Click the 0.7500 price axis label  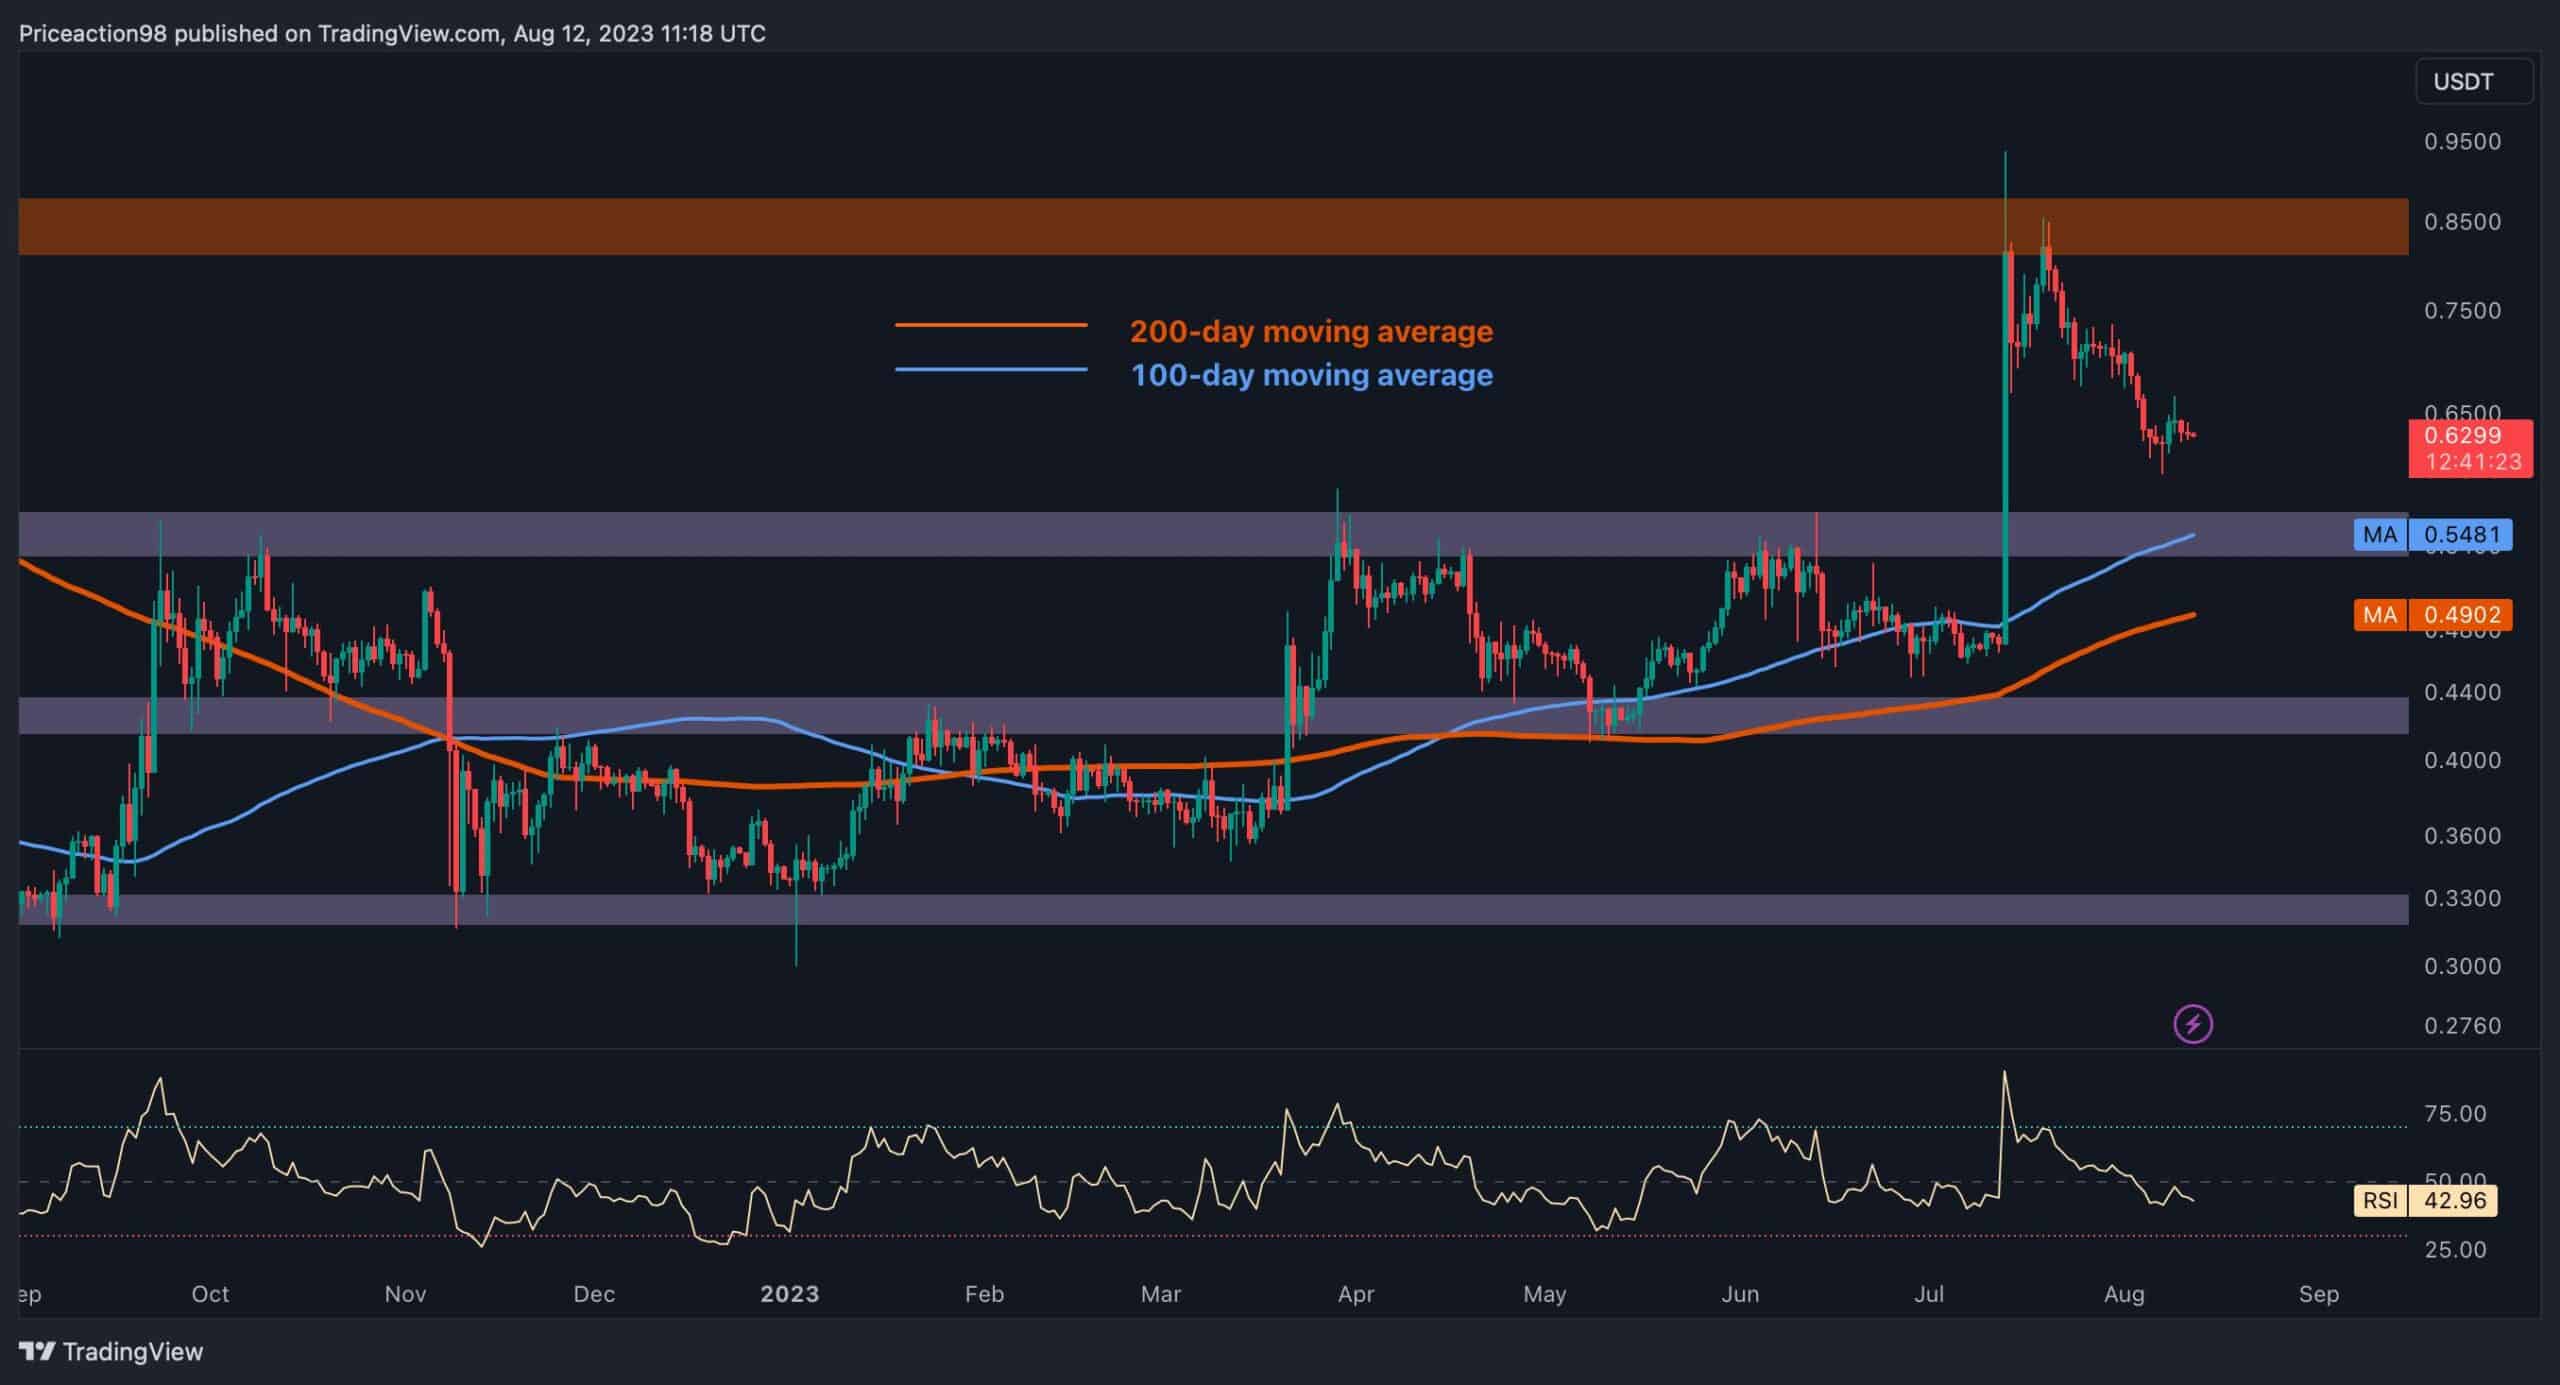2462,310
